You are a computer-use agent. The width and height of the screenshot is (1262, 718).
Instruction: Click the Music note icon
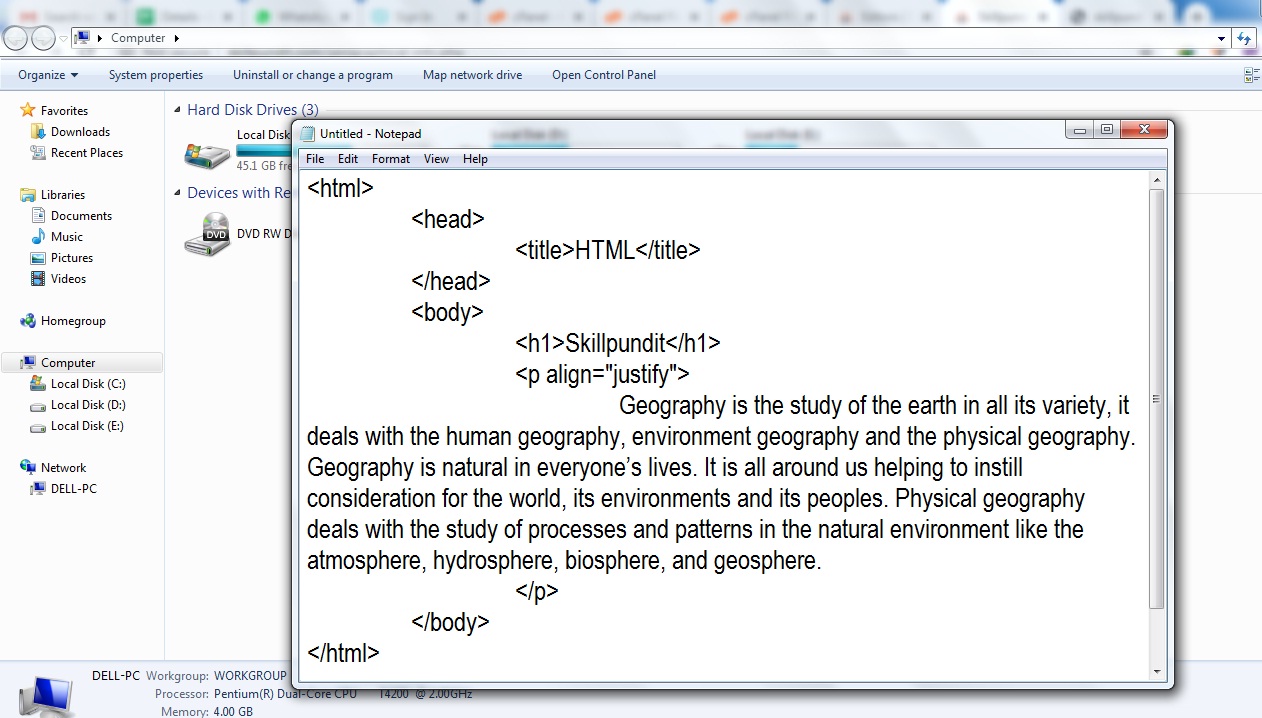(38, 236)
